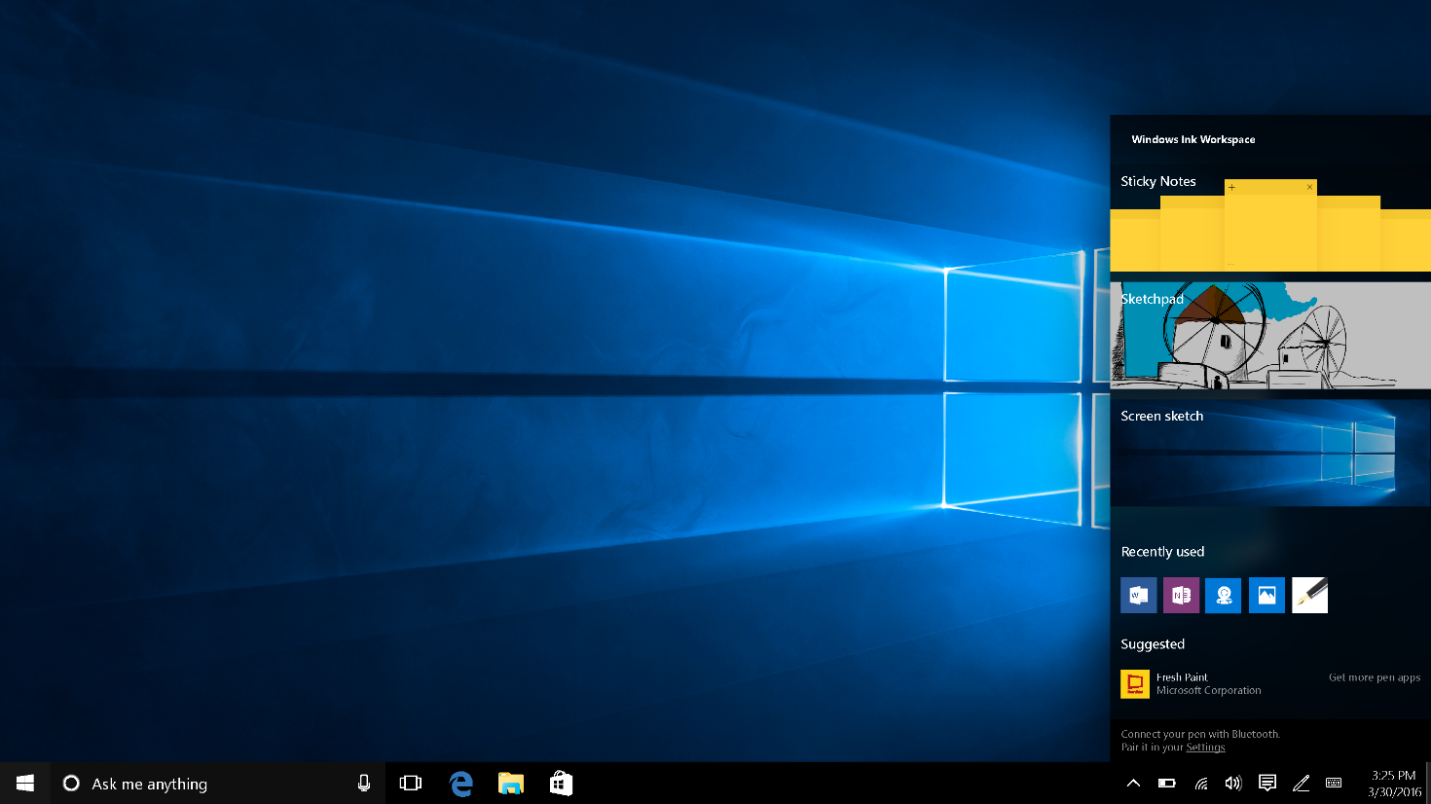Toggle the Wi-Fi network status icon
Screen dimensions: 1431x804
1200,783
